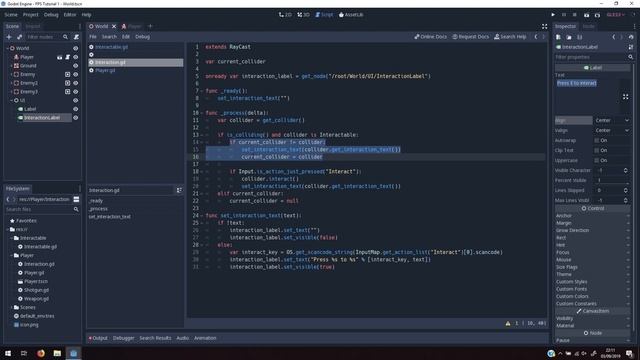Toggle distraction-free mode icon
The width and height of the screenshot is (640, 360).
point(544,27)
